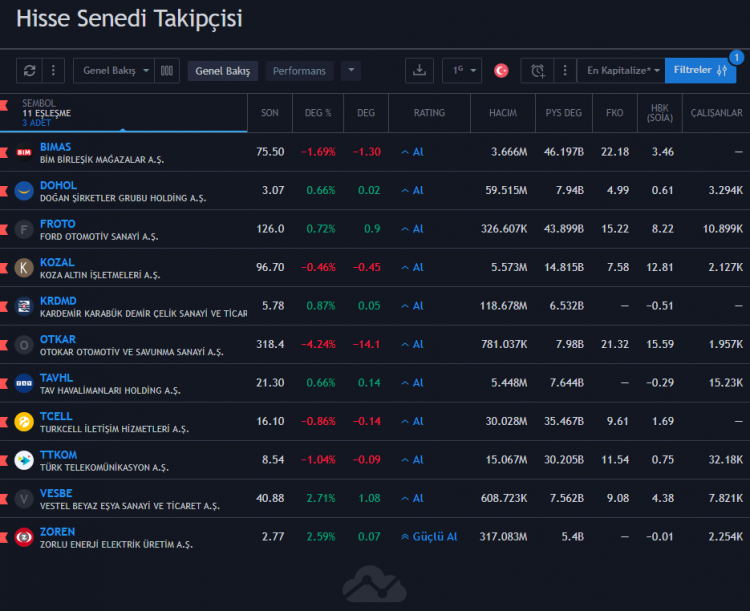Sort by the SON column header
The height and width of the screenshot is (611, 750).
click(270, 113)
